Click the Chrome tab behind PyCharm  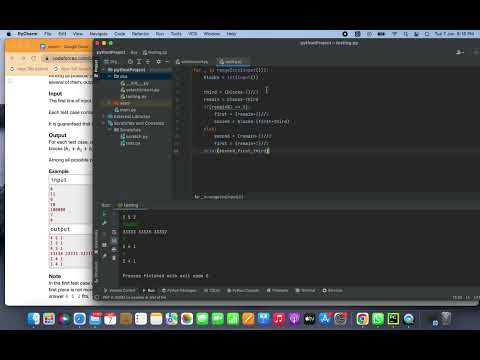(64, 47)
